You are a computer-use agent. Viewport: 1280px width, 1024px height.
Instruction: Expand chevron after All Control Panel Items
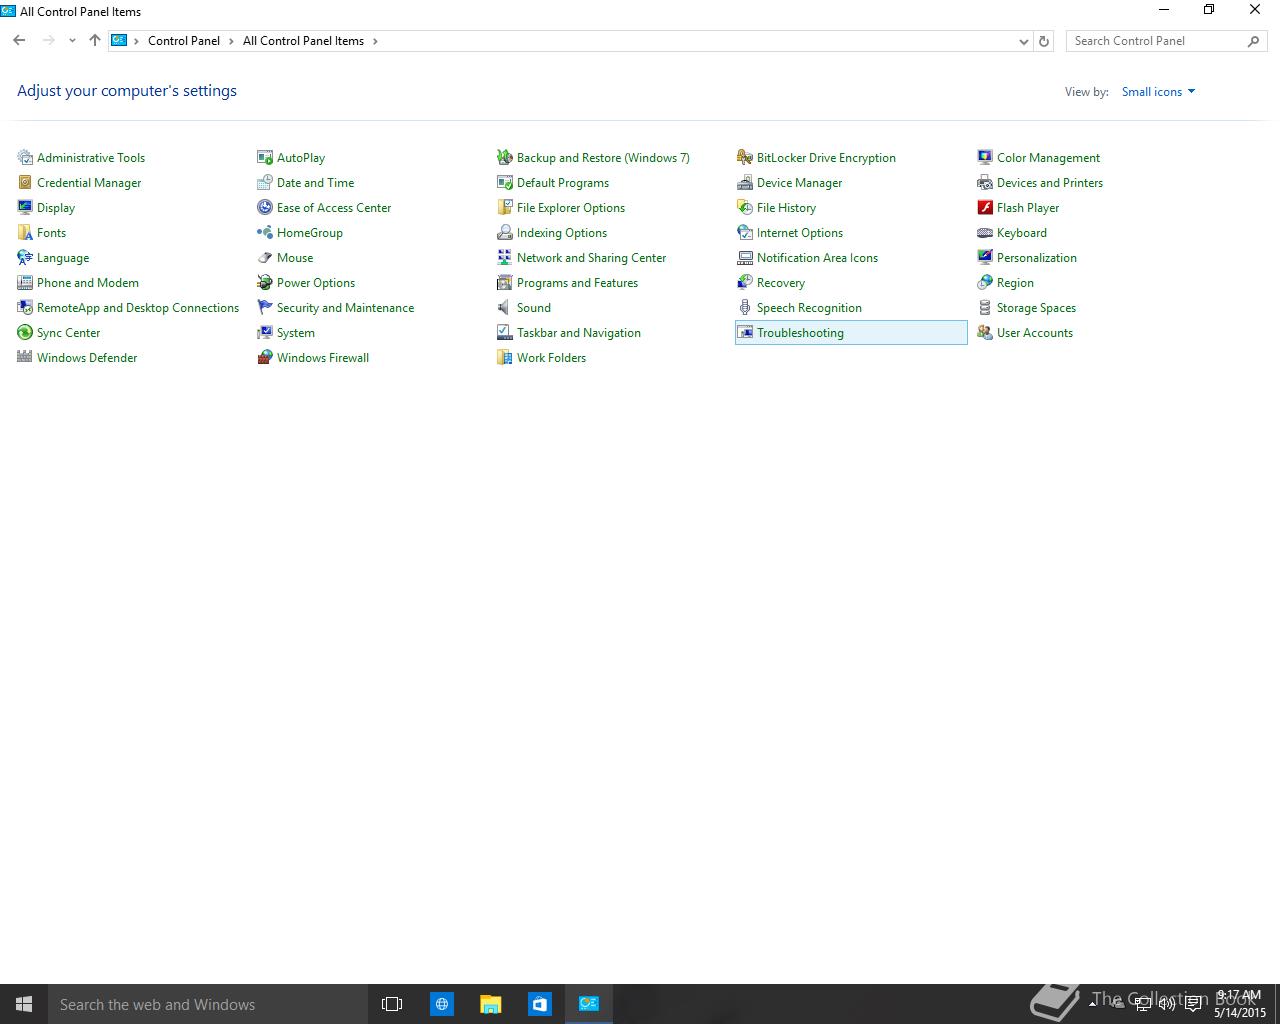[375, 41]
